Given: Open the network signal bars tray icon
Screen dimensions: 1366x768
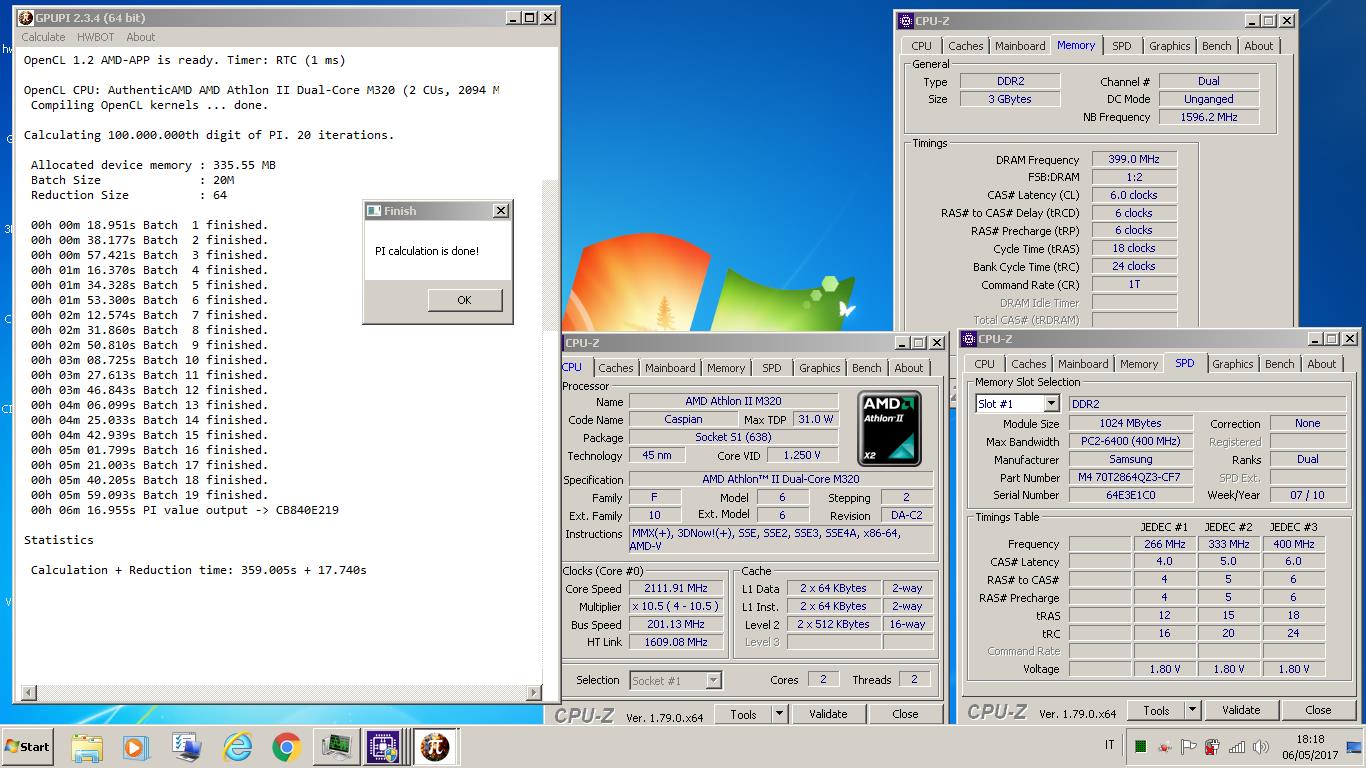Looking at the screenshot, I should (1237, 746).
